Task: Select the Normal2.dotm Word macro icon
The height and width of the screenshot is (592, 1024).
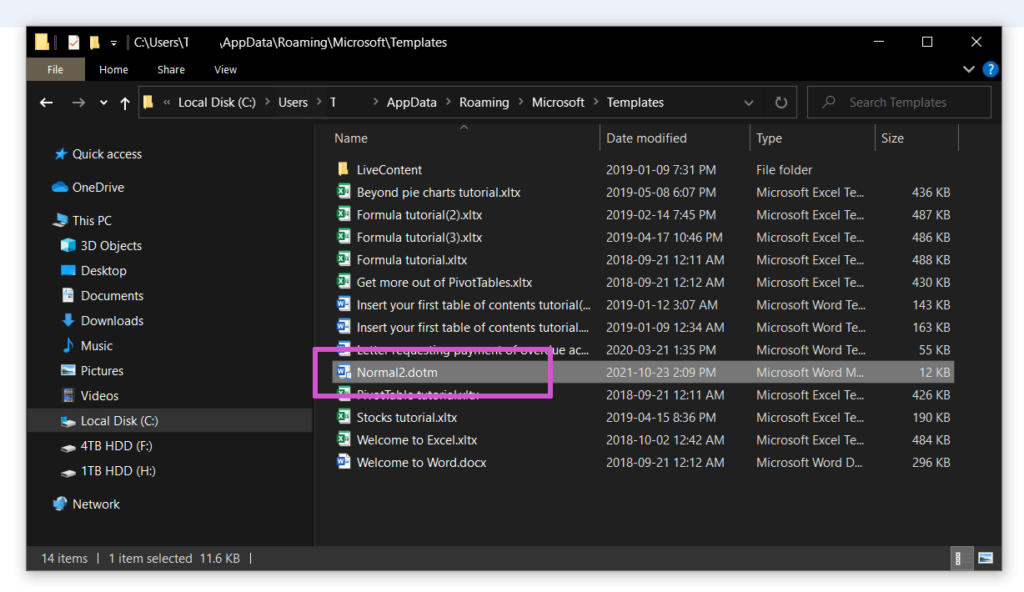Action: [343, 372]
